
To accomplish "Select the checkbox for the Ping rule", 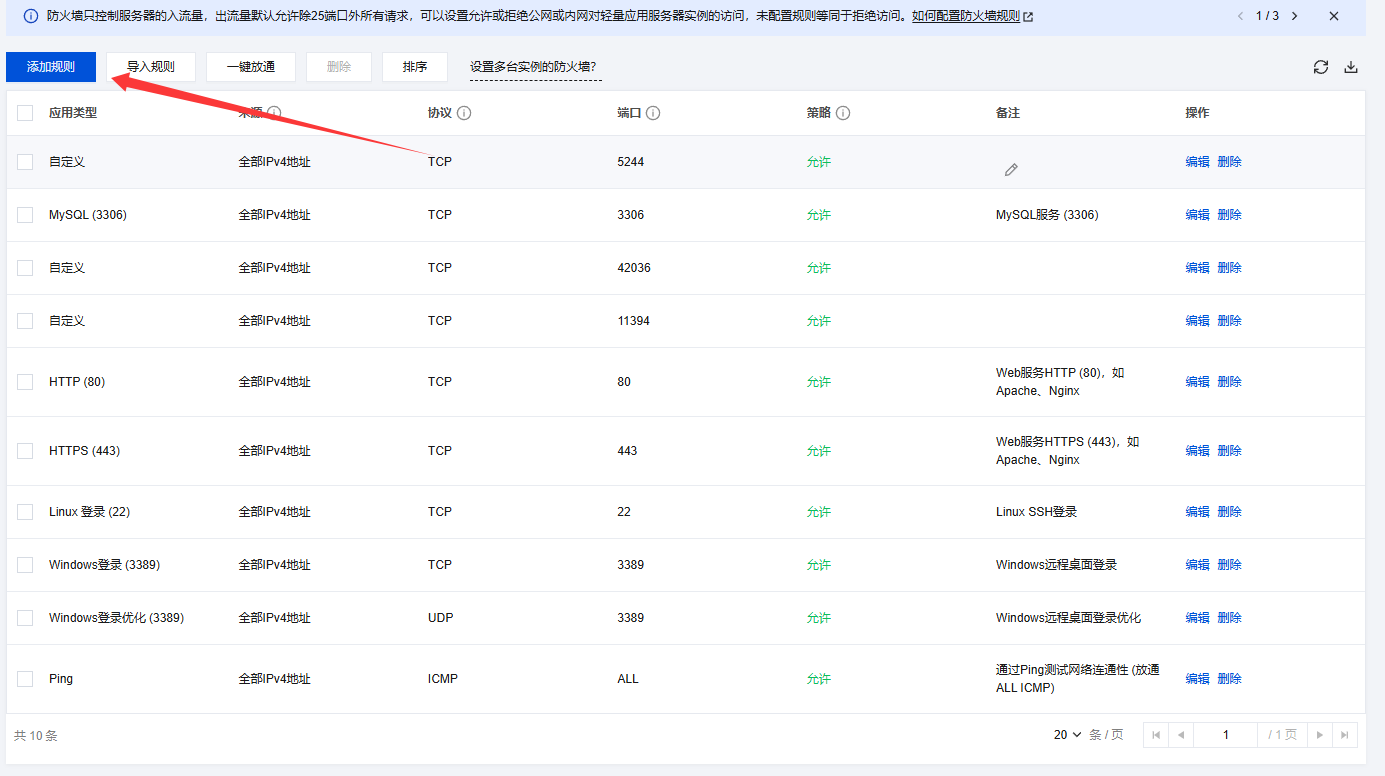I will pos(25,678).
